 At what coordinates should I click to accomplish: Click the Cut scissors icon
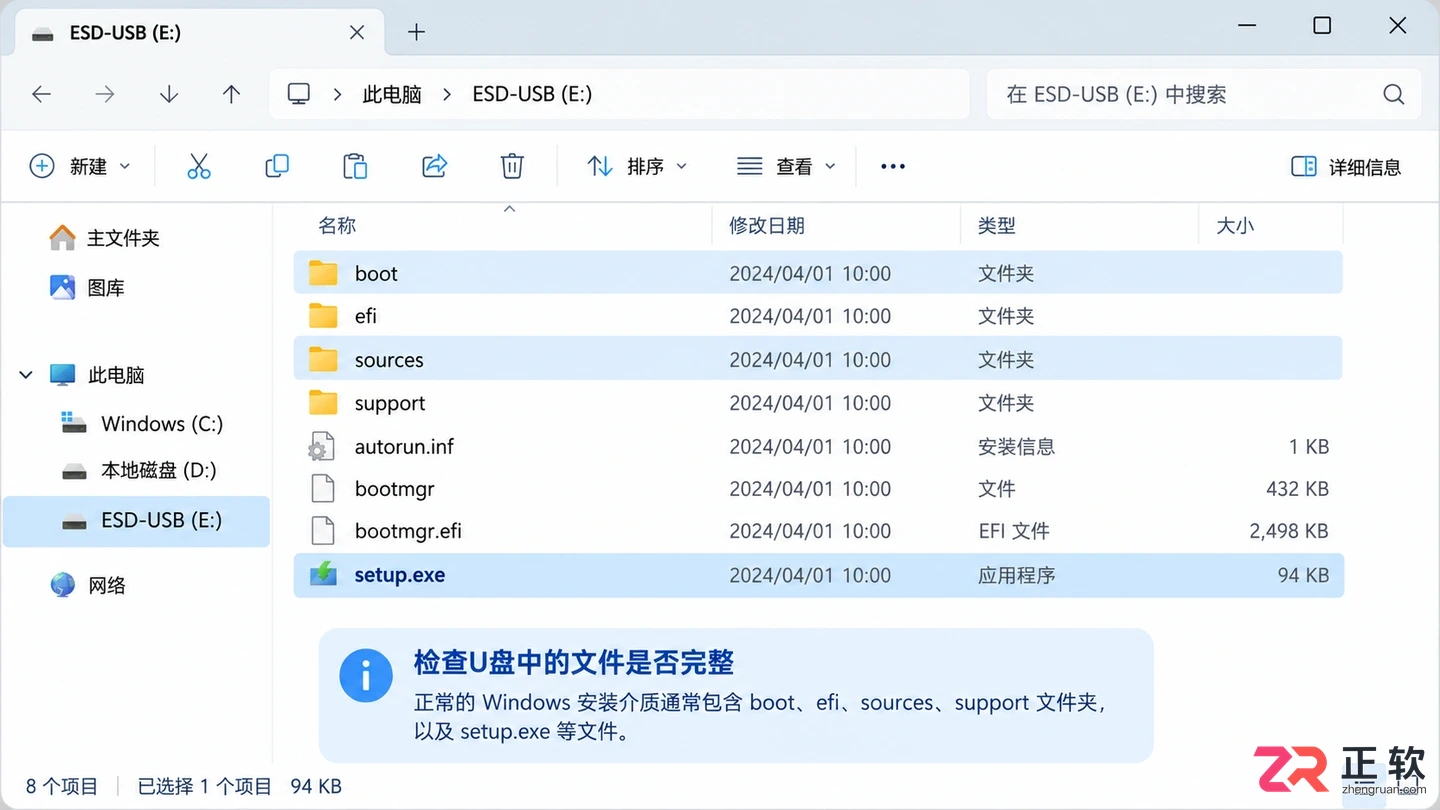(x=199, y=166)
